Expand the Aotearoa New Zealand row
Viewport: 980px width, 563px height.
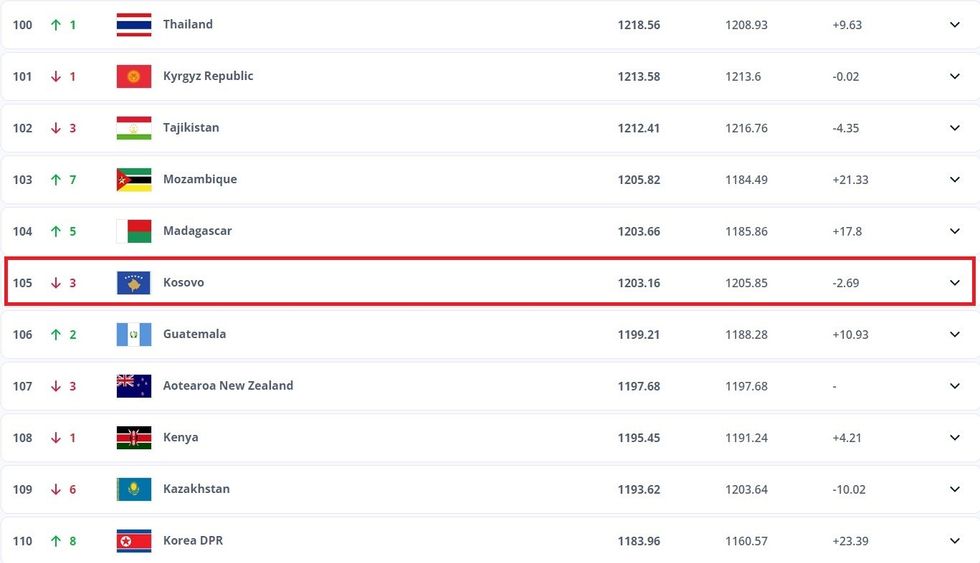point(954,386)
